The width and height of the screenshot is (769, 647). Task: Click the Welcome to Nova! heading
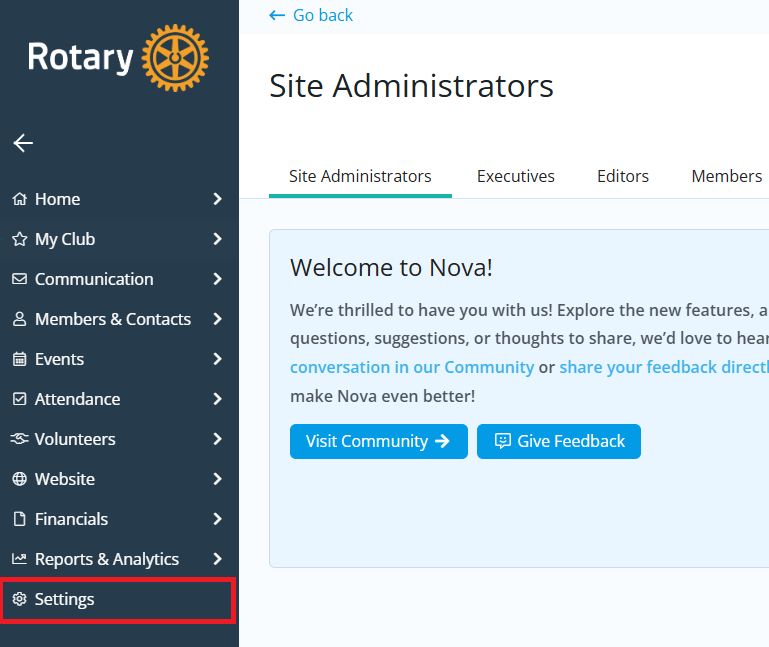391,268
